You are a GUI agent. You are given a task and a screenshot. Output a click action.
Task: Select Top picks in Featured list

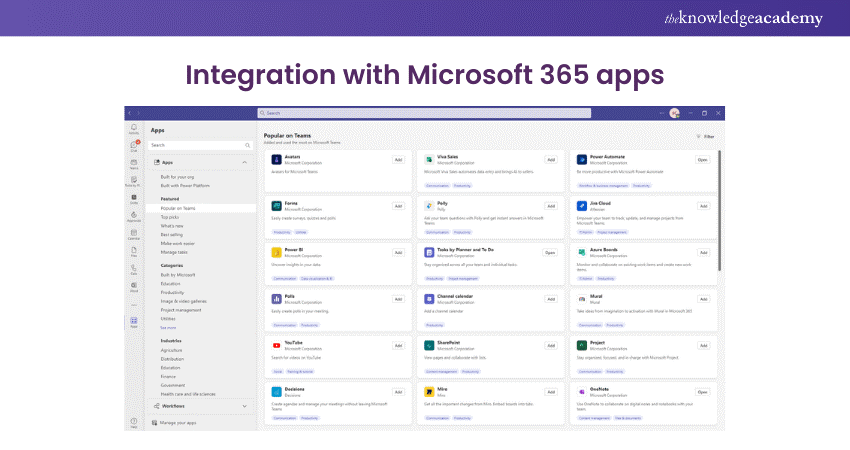[x=171, y=217]
